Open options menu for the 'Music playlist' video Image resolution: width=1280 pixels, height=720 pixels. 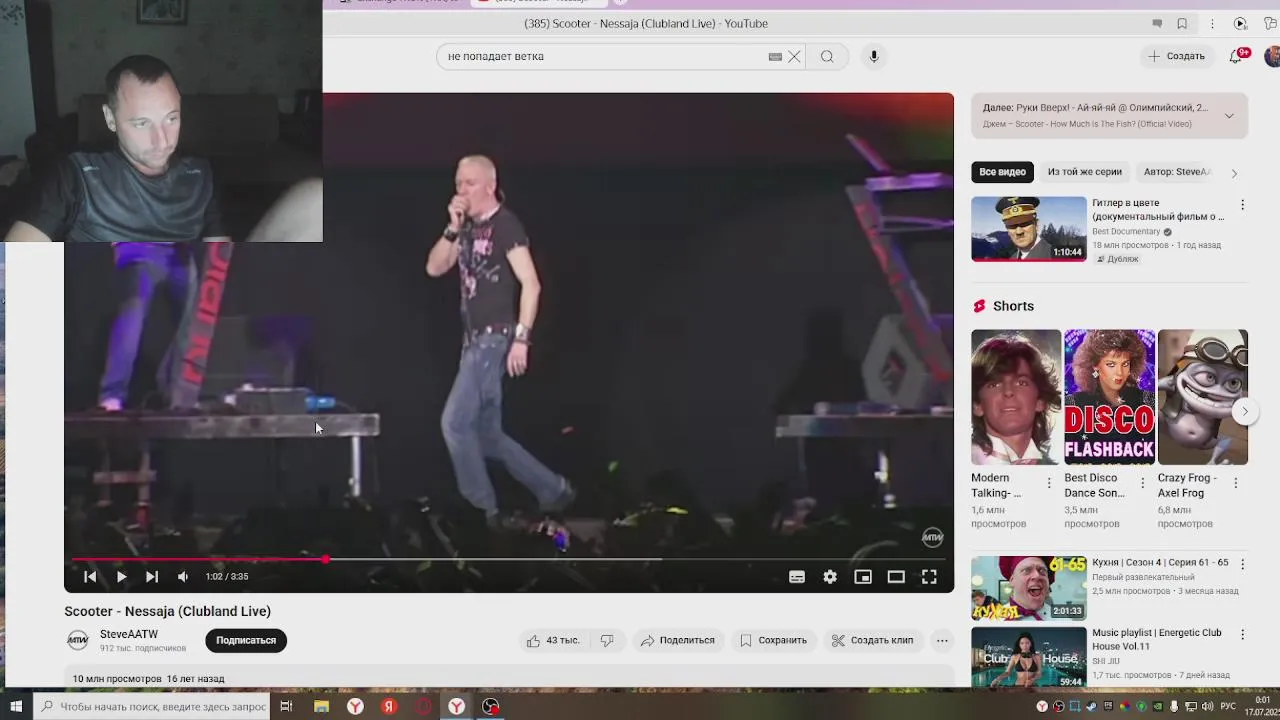(x=1243, y=634)
